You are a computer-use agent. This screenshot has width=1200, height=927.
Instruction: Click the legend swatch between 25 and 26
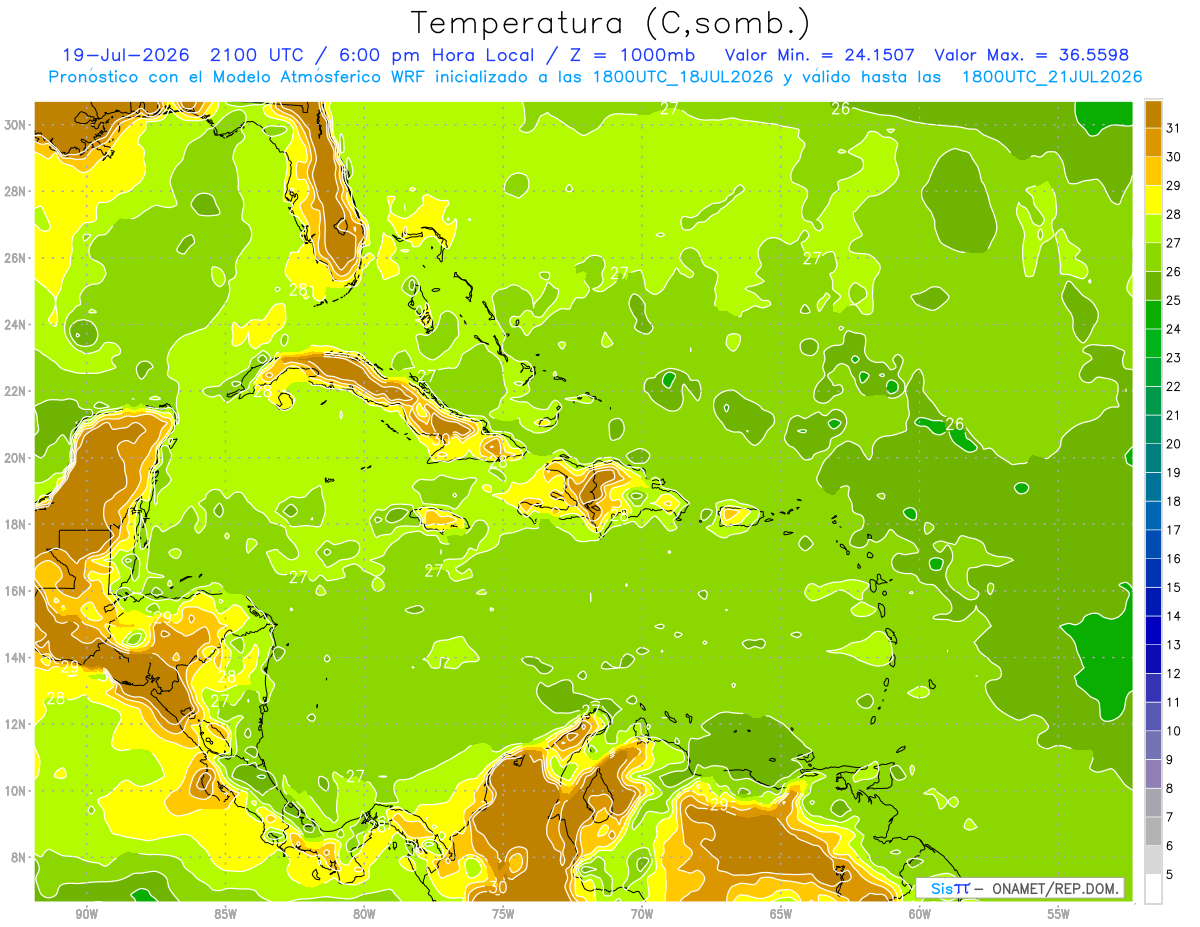pos(1153,286)
